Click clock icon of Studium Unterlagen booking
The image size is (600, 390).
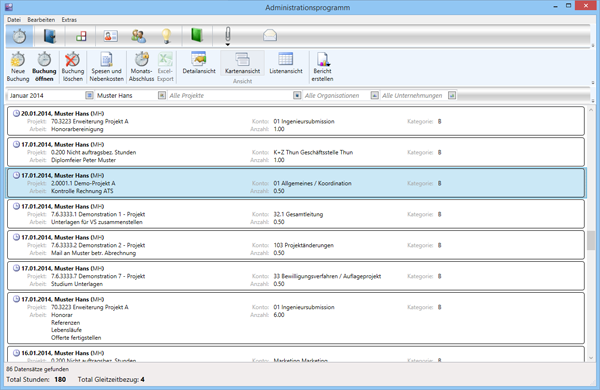tap(16, 268)
